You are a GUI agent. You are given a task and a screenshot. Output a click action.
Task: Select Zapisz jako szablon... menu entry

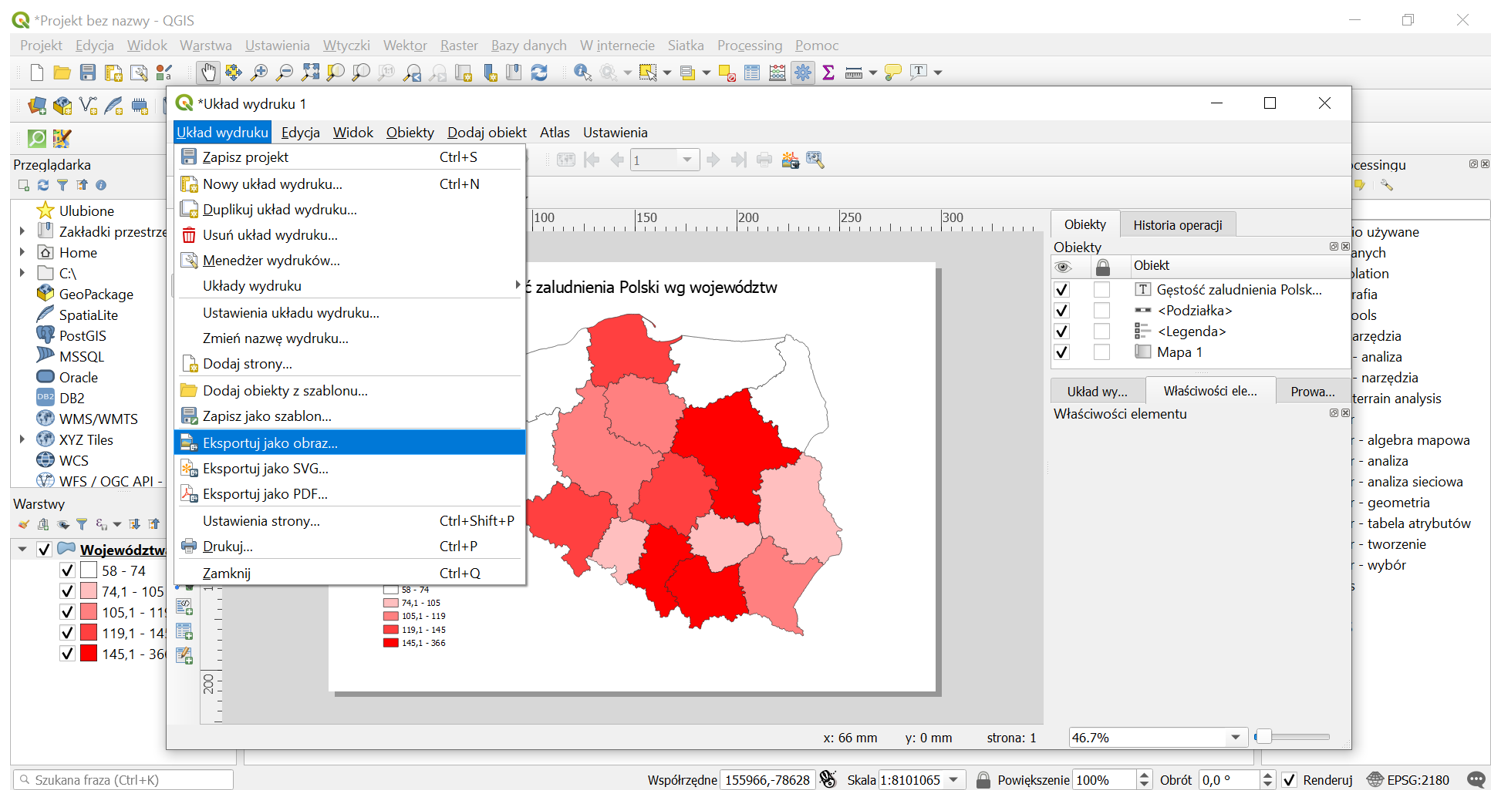pos(349,416)
